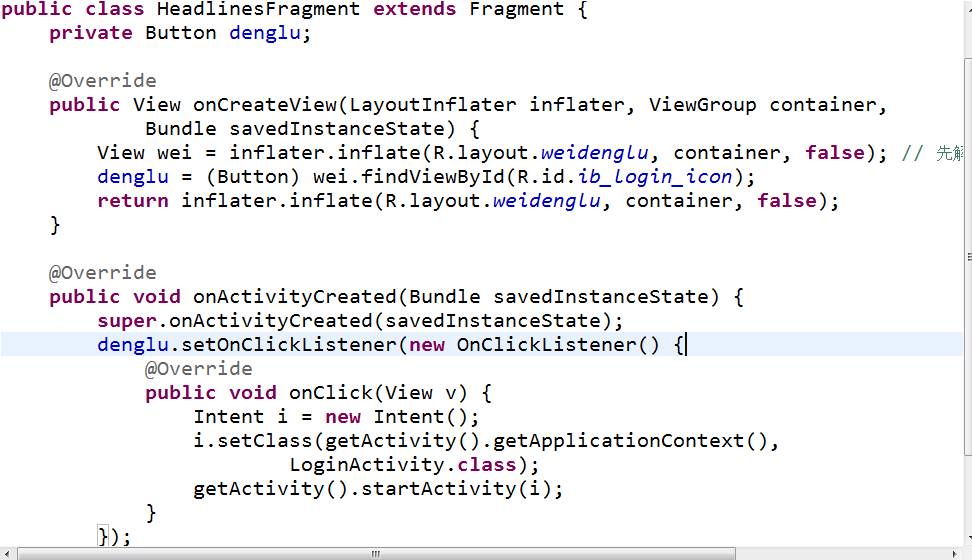Click the horizontal scrollbar thumb

tap(375, 553)
